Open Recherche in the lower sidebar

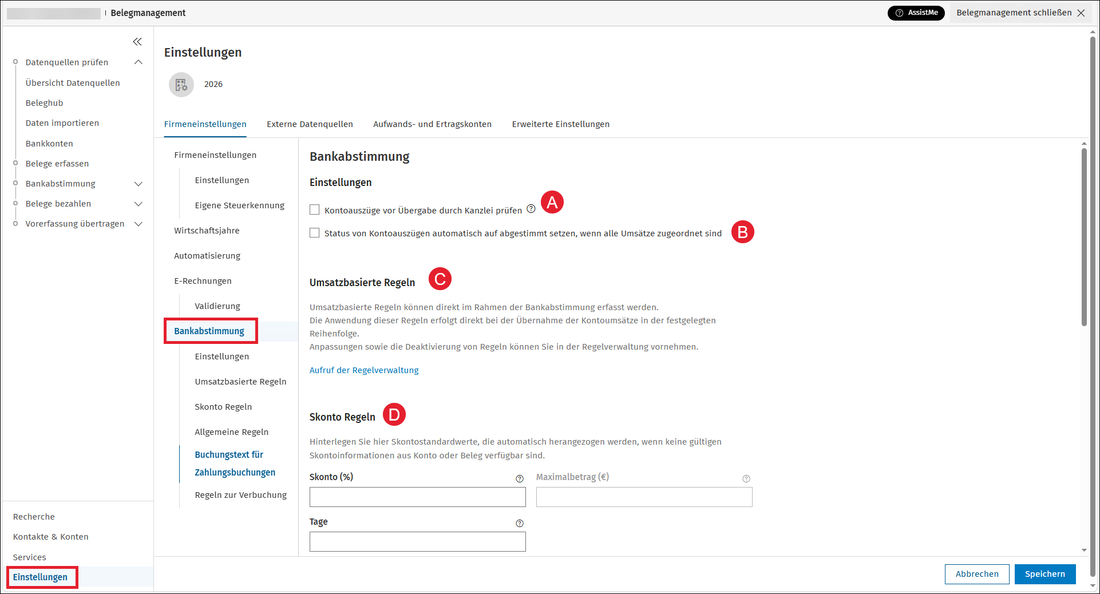tap(34, 517)
